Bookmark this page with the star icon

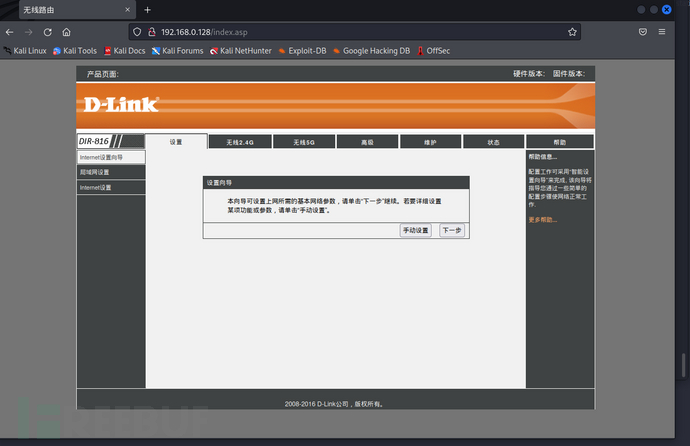point(572,32)
